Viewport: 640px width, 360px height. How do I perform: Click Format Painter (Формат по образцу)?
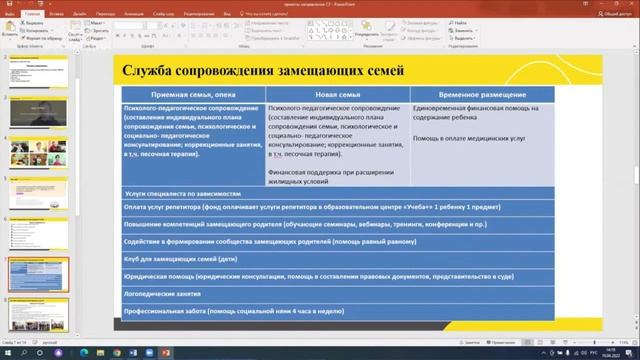(x=41, y=38)
